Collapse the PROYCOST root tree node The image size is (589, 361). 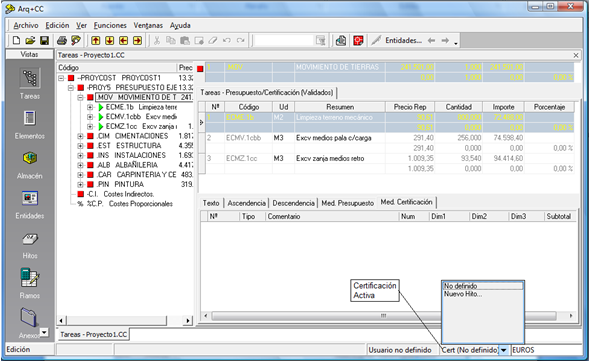(61, 78)
